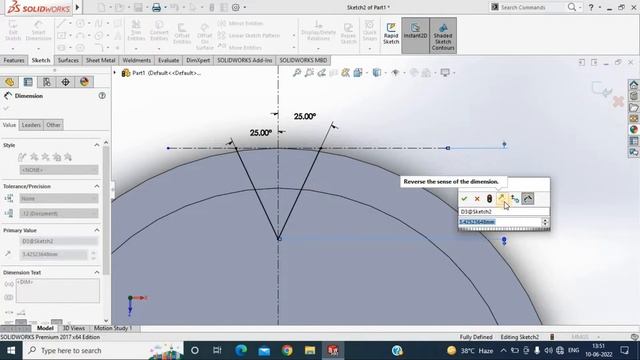Switch to the Evaluate ribbon tab
The height and width of the screenshot is (360, 640).
(169, 60)
